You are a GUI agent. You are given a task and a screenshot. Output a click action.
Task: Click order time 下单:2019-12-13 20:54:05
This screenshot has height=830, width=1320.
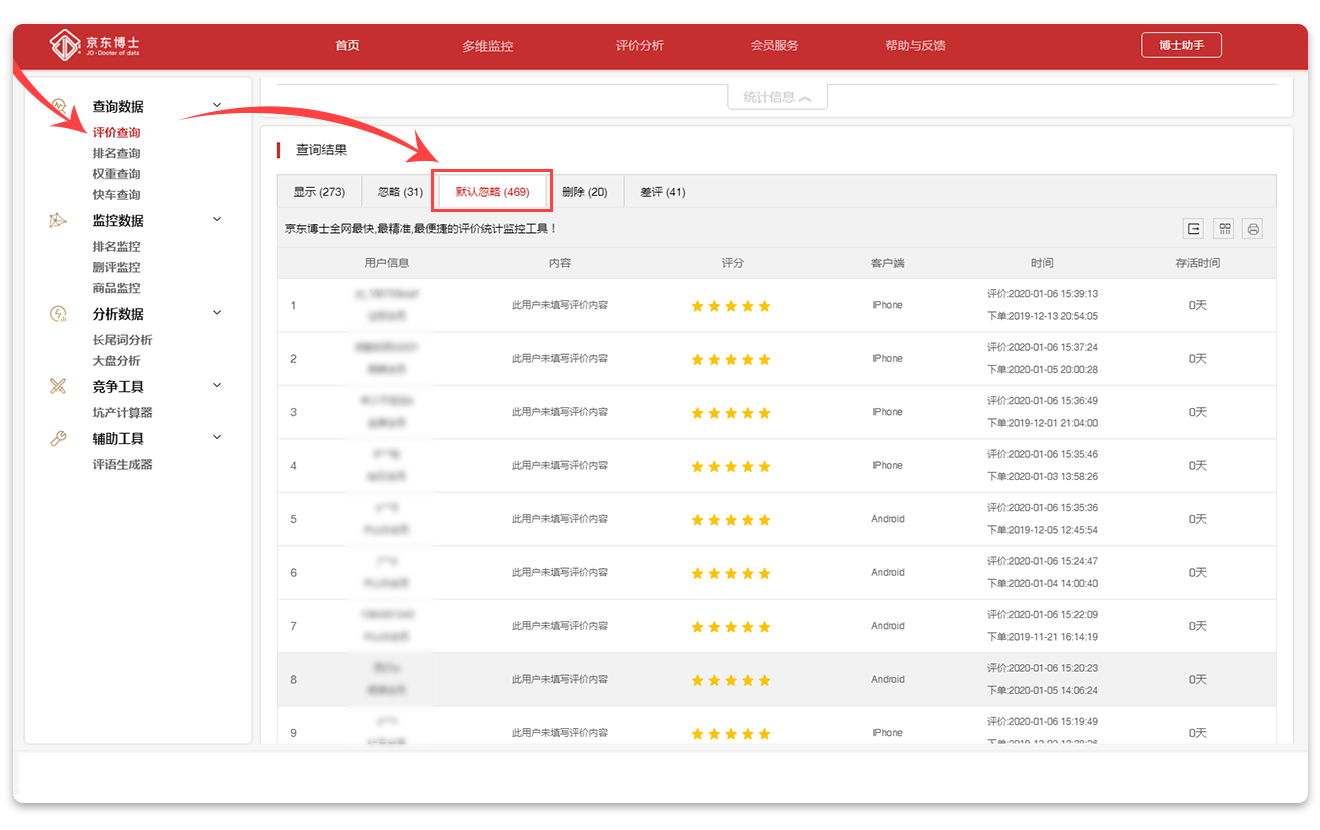click(x=1042, y=316)
